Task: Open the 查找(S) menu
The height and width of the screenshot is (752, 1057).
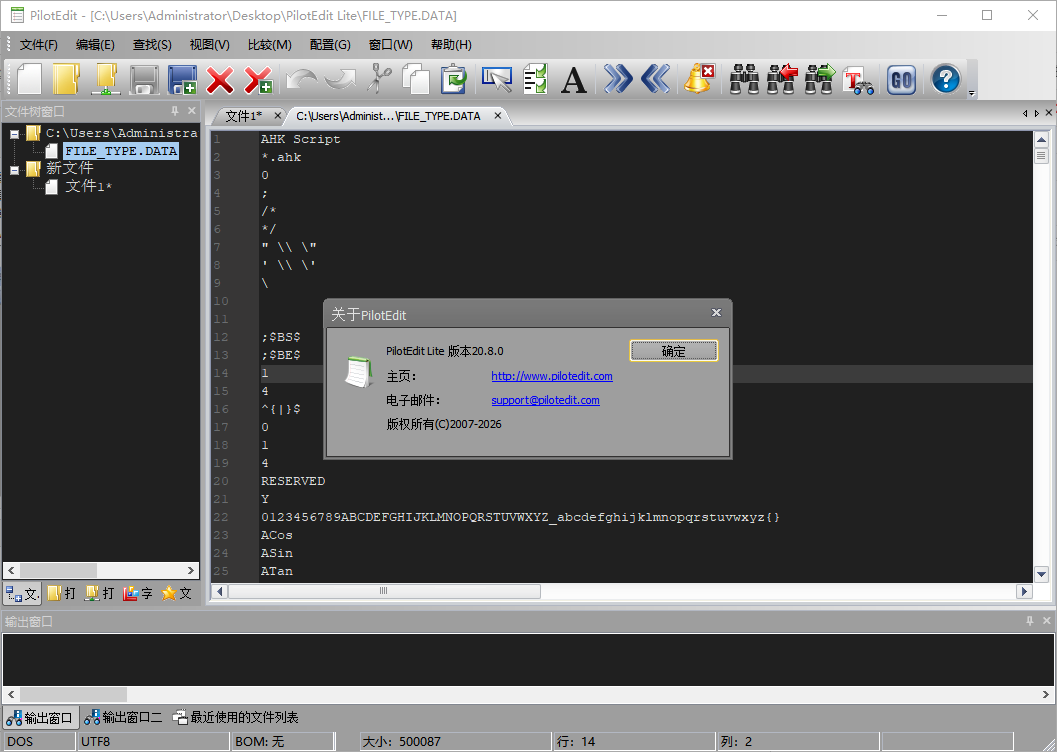Action: (152, 44)
